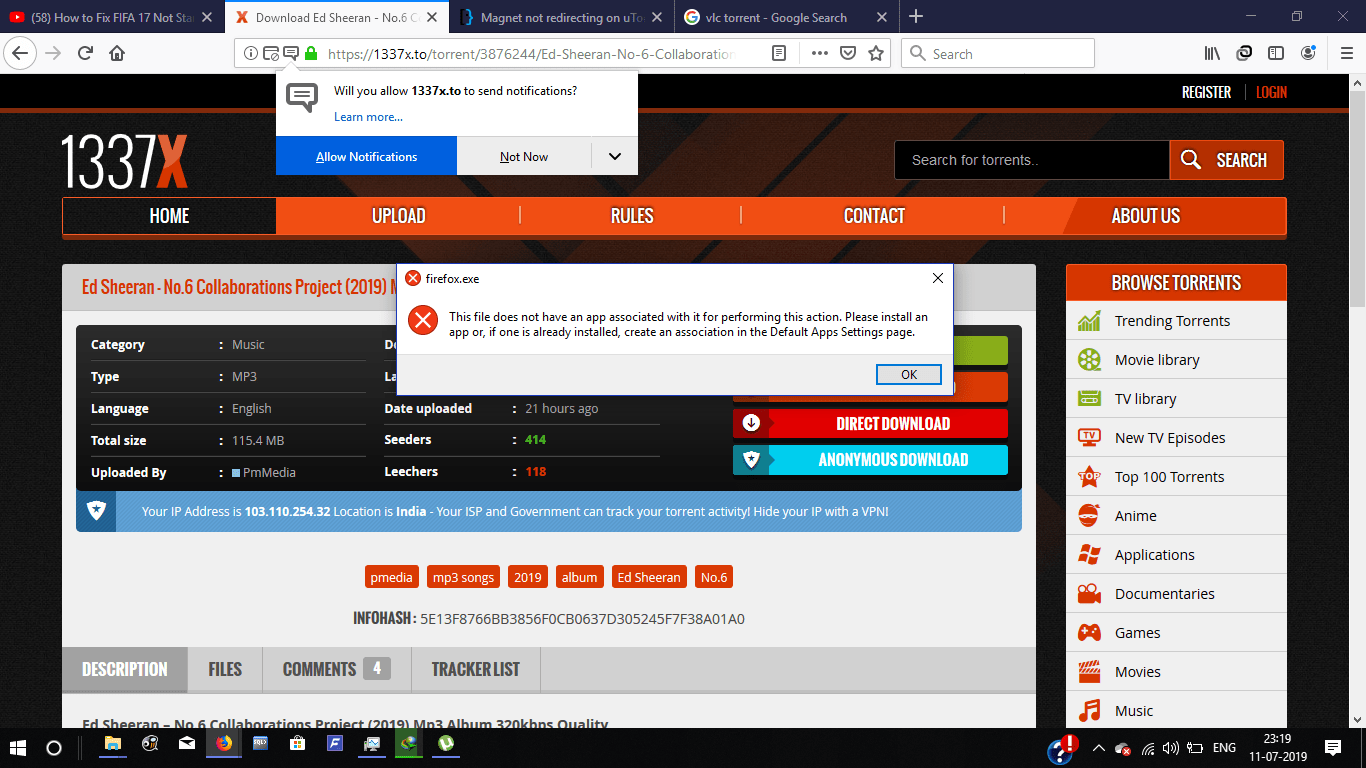1366x768 pixels.
Task: Choose Not Now on notification prompt
Action: pos(524,156)
